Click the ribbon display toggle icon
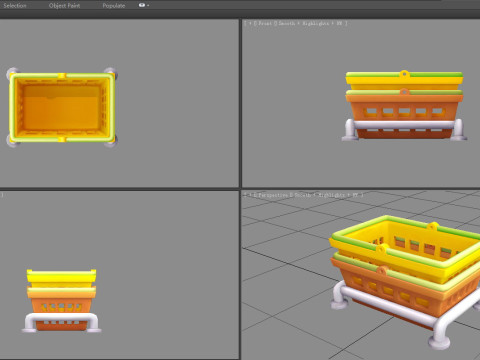 click(142, 5)
